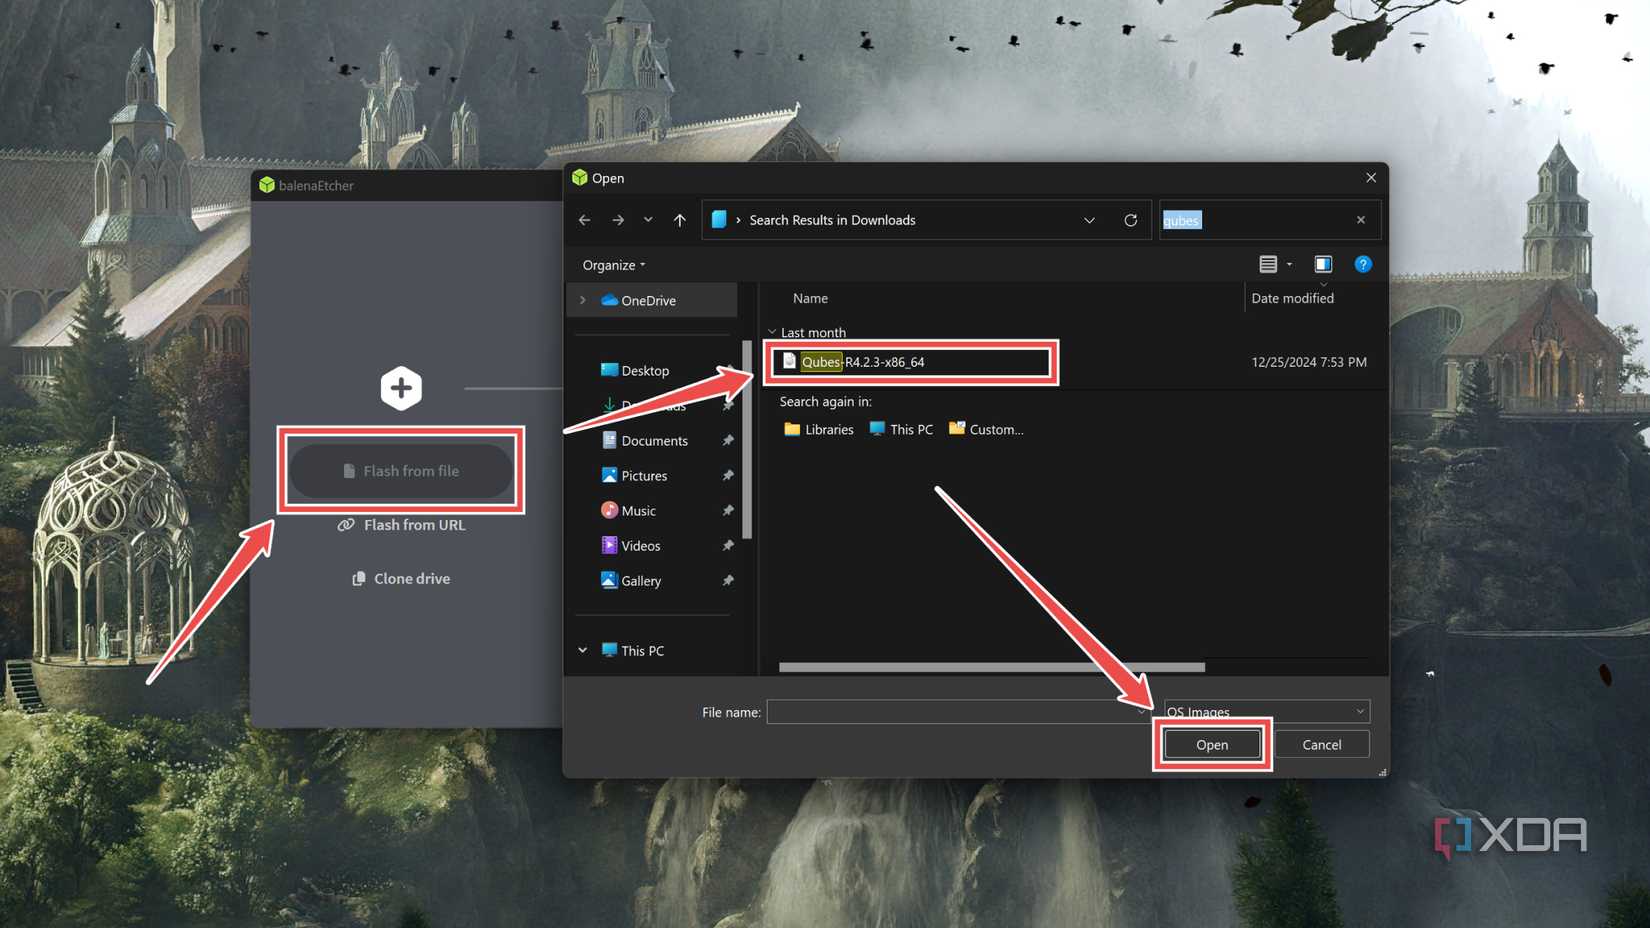Click the plus hexagon icon in balenaEtcher
This screenshot has width=1650, height=928.
[x=401, y=388]
